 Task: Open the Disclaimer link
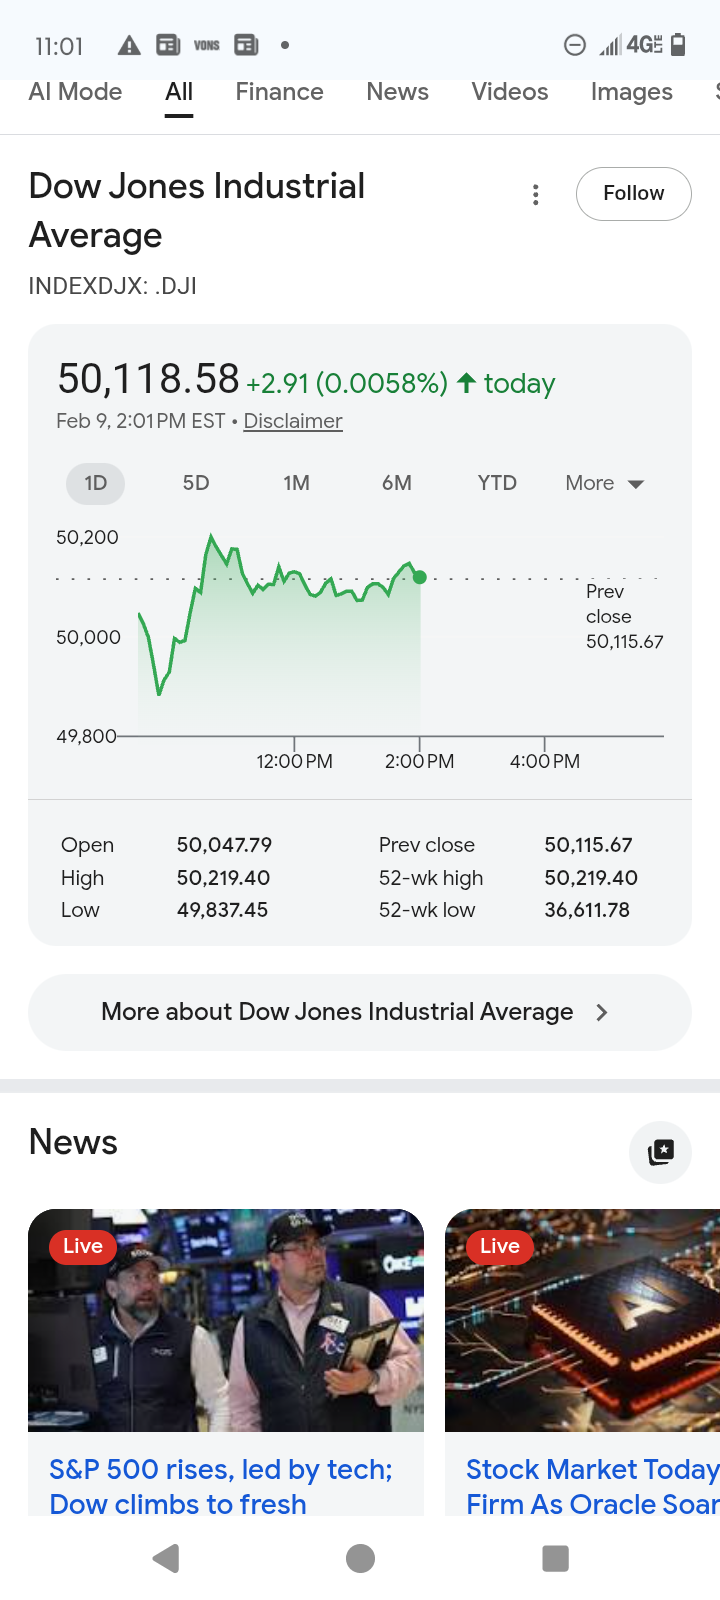293,421
